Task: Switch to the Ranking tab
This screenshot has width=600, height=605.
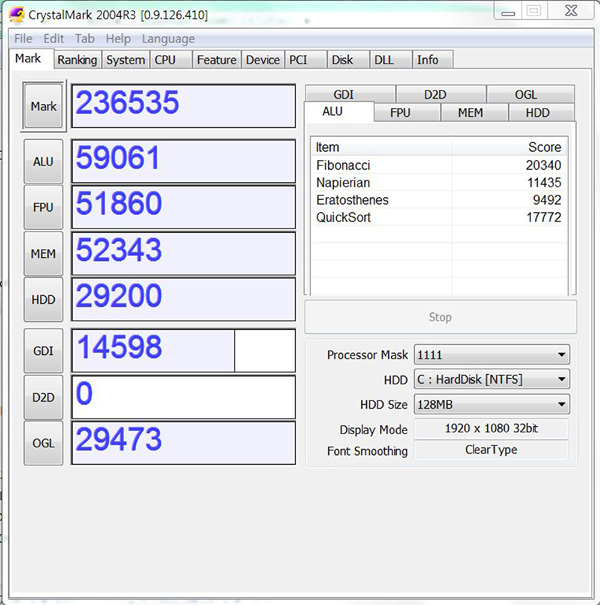Action: (78, 60)
